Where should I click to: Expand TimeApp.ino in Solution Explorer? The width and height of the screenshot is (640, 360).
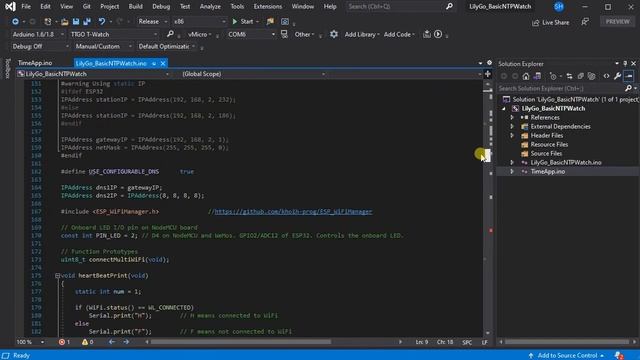pos(512,171)
